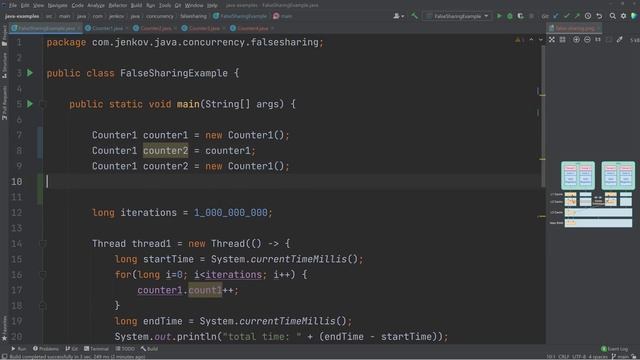The height and width of the screenshot is (360, 640).
Task: Collapse main method fold marker at line 5
Action: pos(42,104)
